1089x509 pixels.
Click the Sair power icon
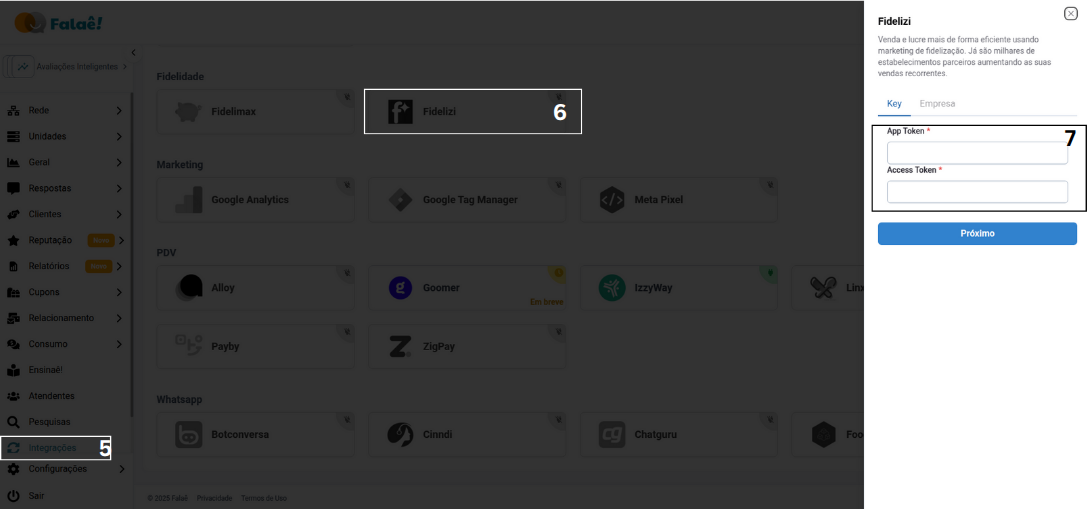coord(14,496)
